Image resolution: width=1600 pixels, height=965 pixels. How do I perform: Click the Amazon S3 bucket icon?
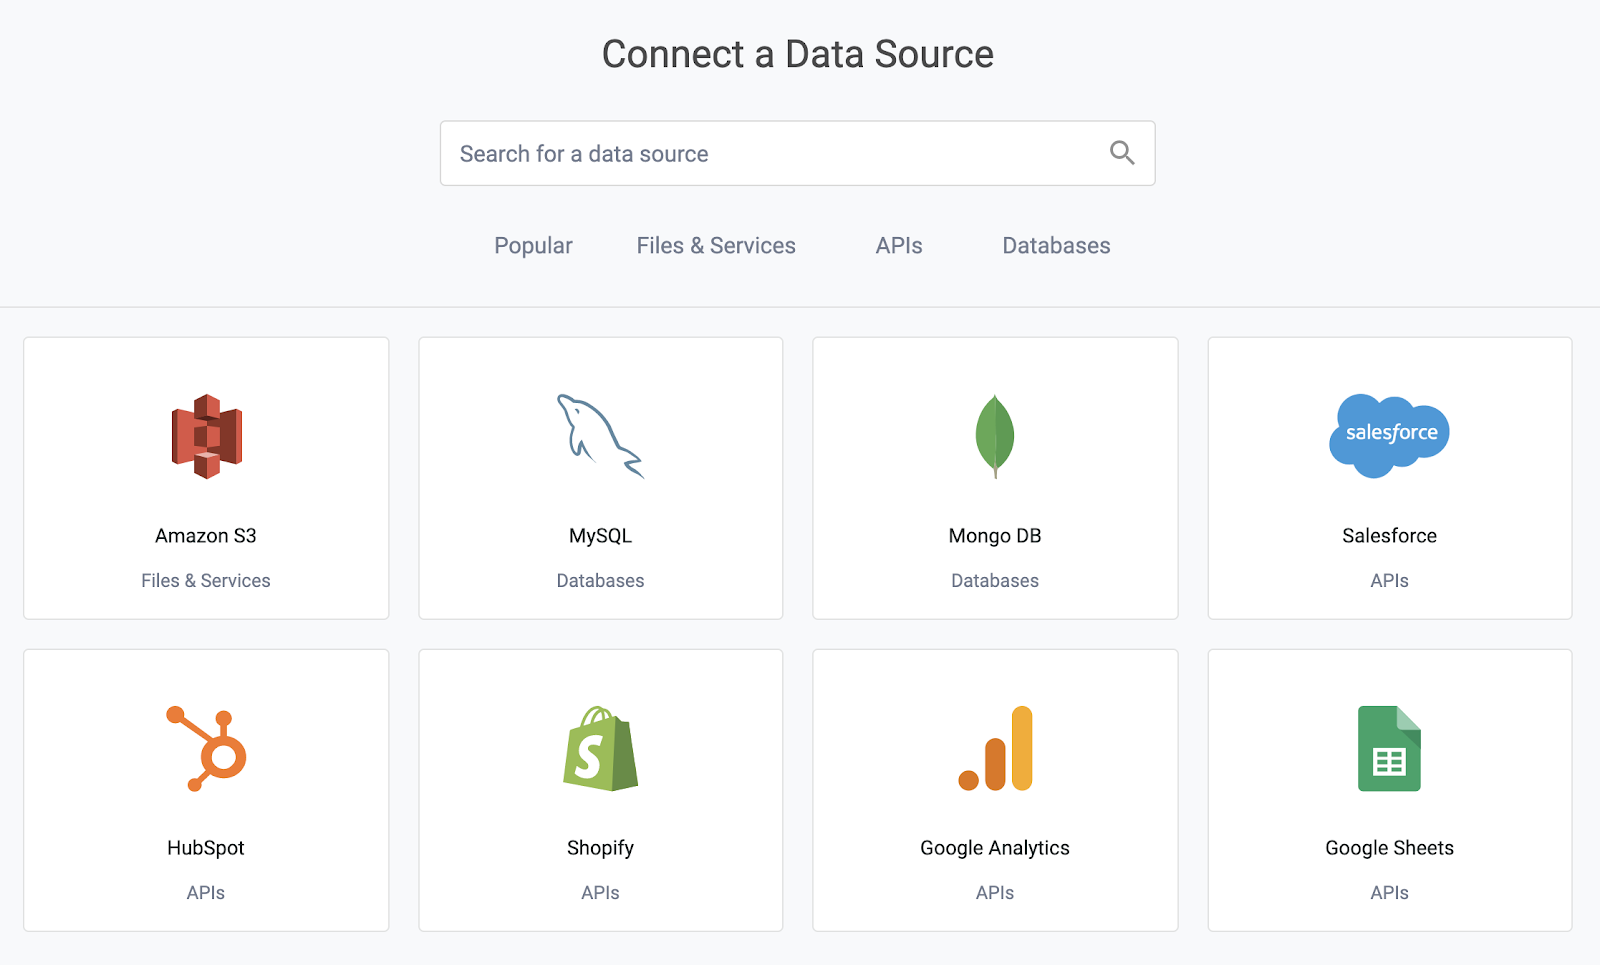click(x=206, y=436)
